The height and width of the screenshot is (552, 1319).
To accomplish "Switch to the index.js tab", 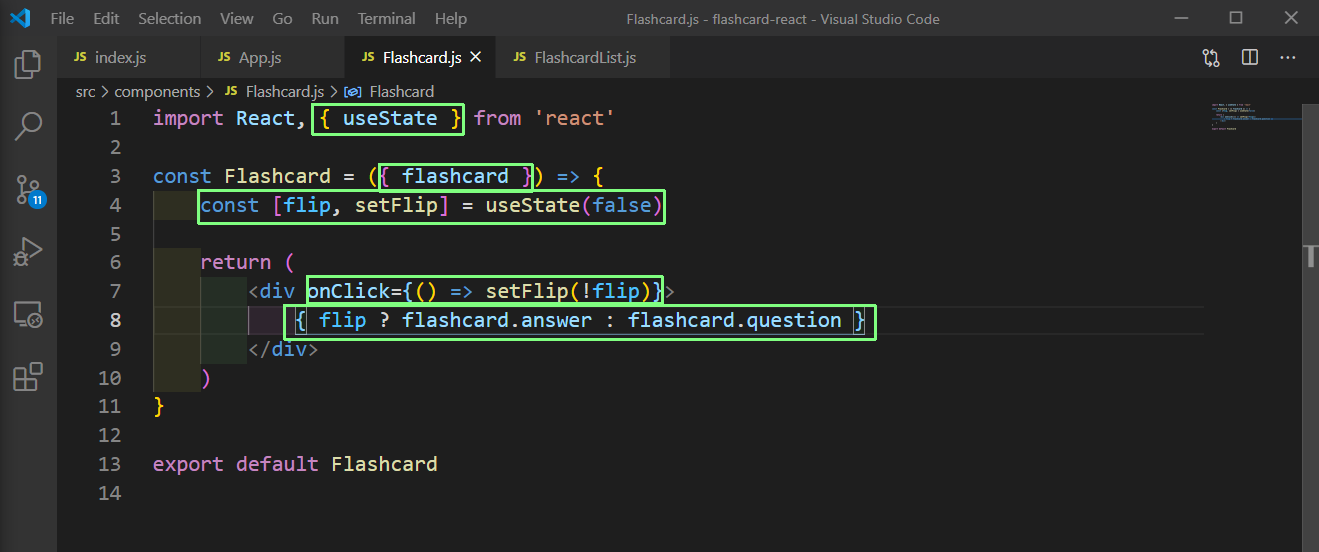I will pyautogui.click(x=129, y=58).
